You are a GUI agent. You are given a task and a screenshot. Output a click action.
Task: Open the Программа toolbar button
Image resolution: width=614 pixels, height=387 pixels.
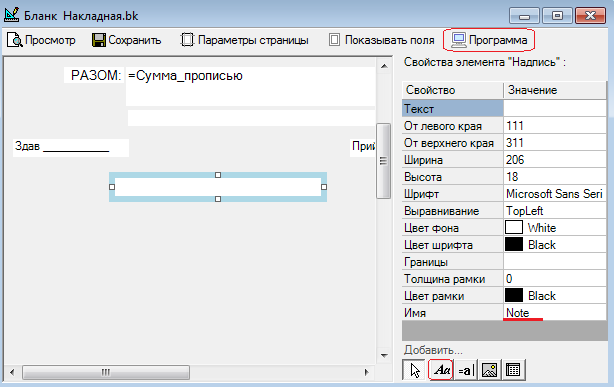tap(489, 40)
